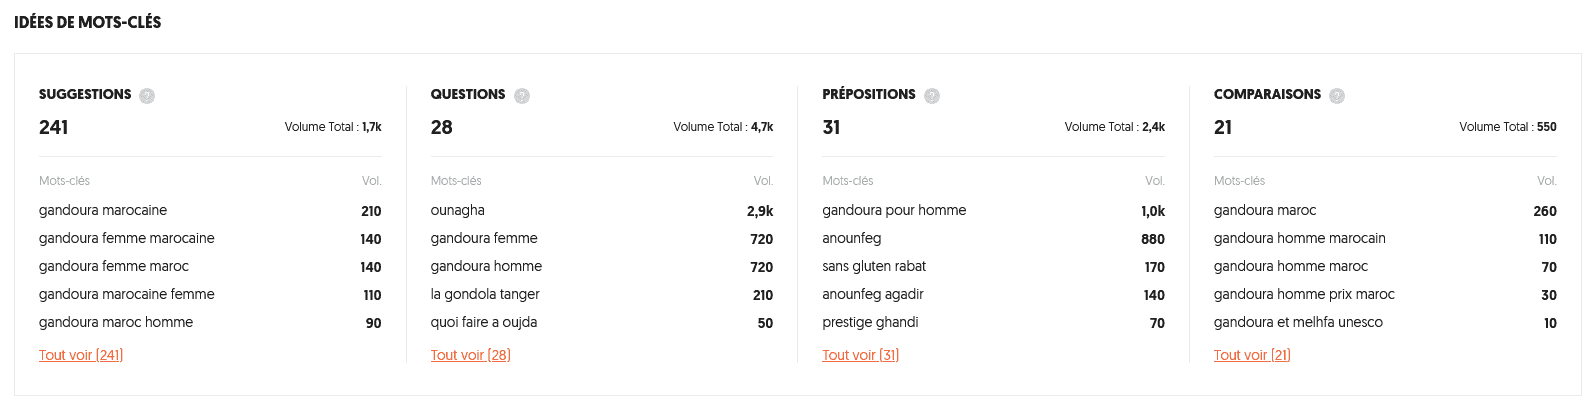Select the keyword gandoura maroc
1590x408 pixels.
1265,211
